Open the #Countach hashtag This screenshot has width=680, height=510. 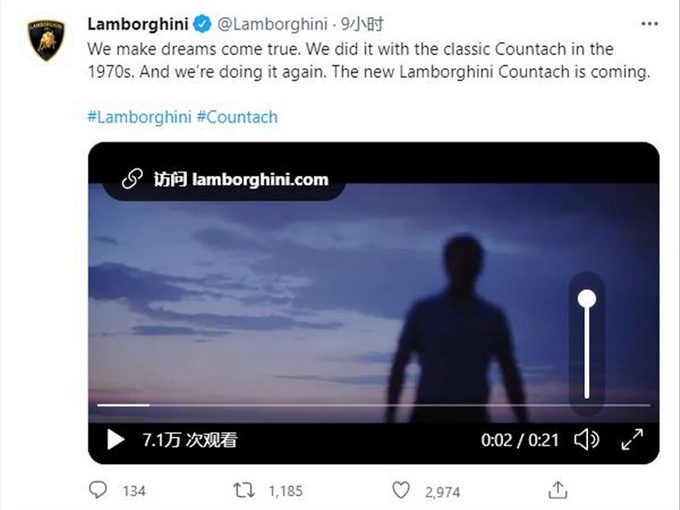237,116
